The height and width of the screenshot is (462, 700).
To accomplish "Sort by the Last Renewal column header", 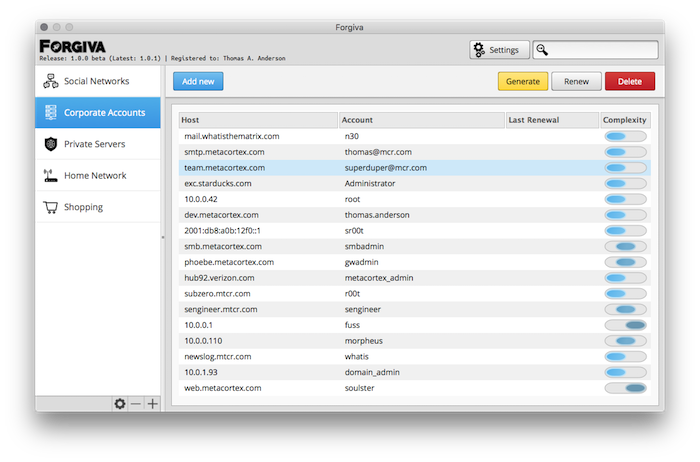I will point(552,120).
